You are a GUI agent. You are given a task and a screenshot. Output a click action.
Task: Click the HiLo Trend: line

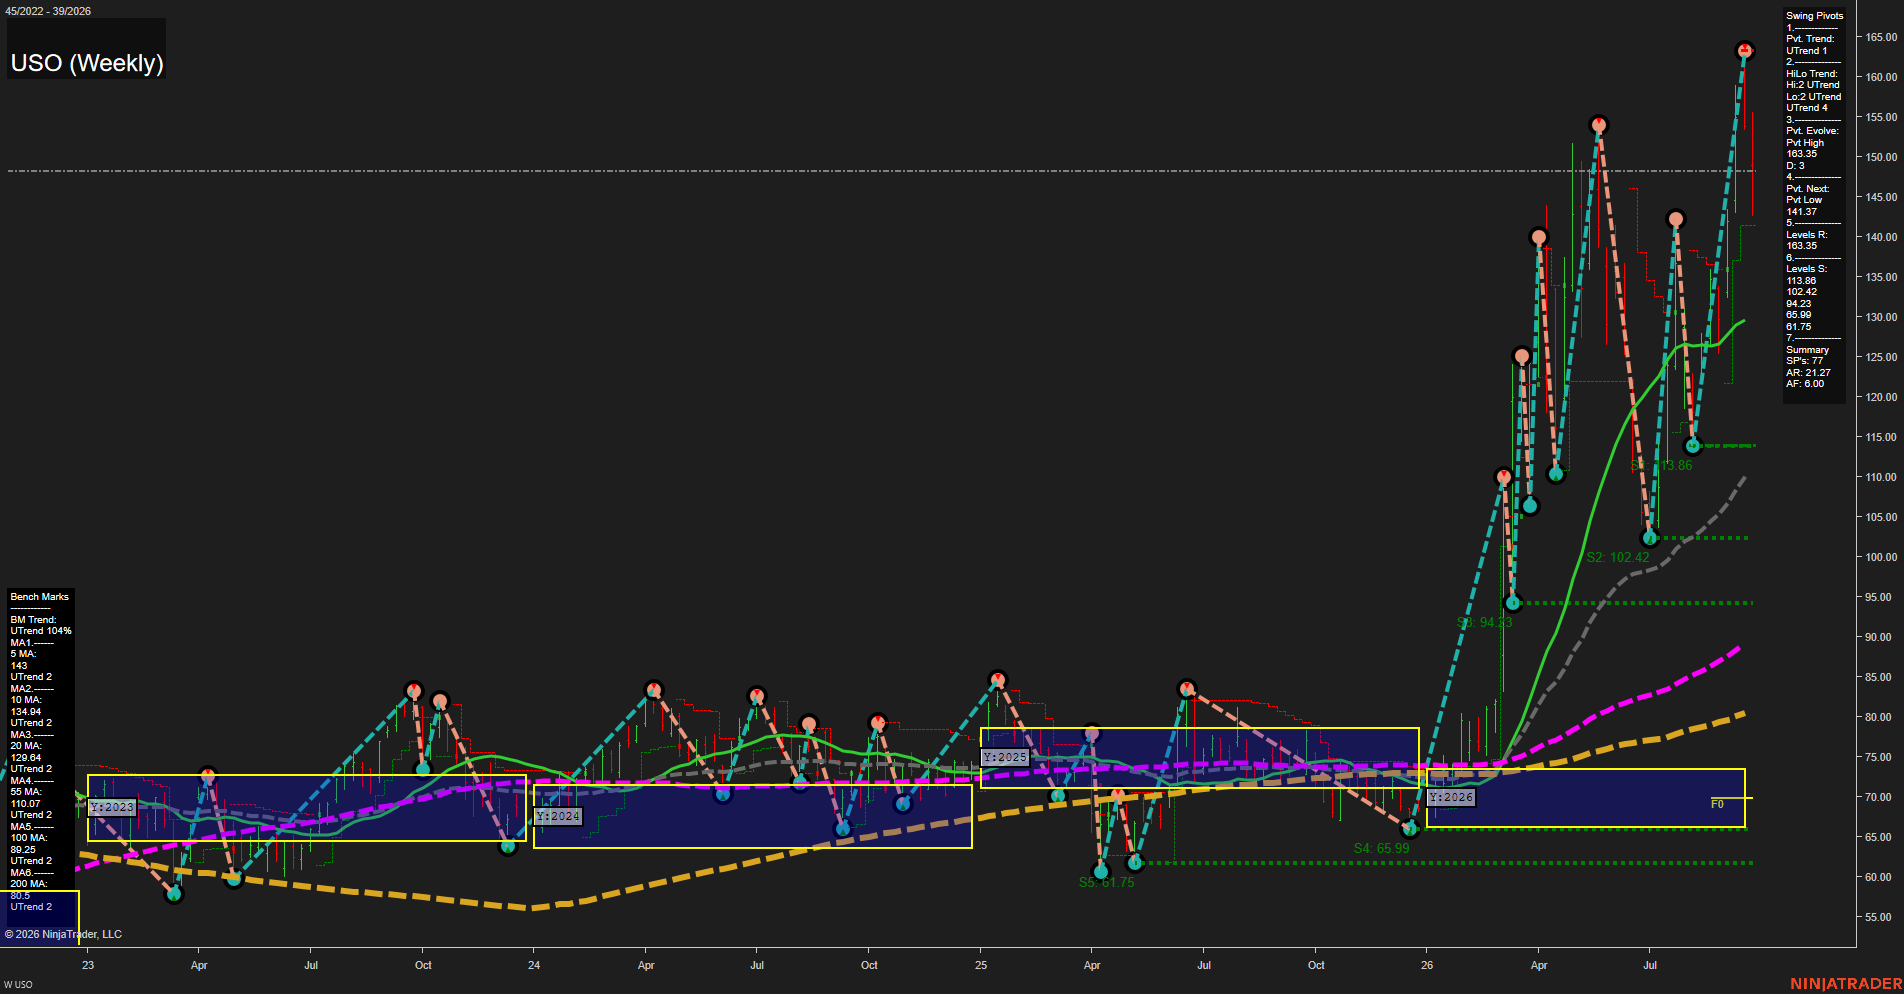1812,74
